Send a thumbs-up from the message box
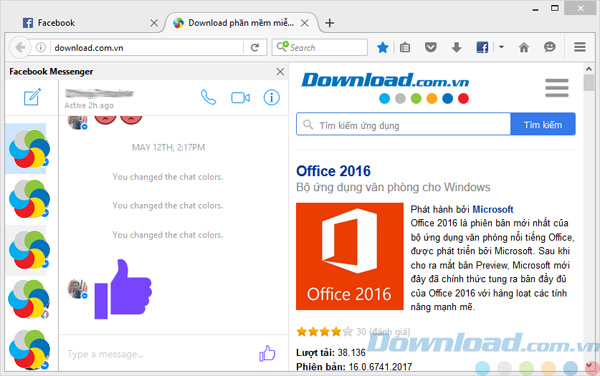Viewport: 600px width, 376px height. pyautogui.click(x=267, y=353)
